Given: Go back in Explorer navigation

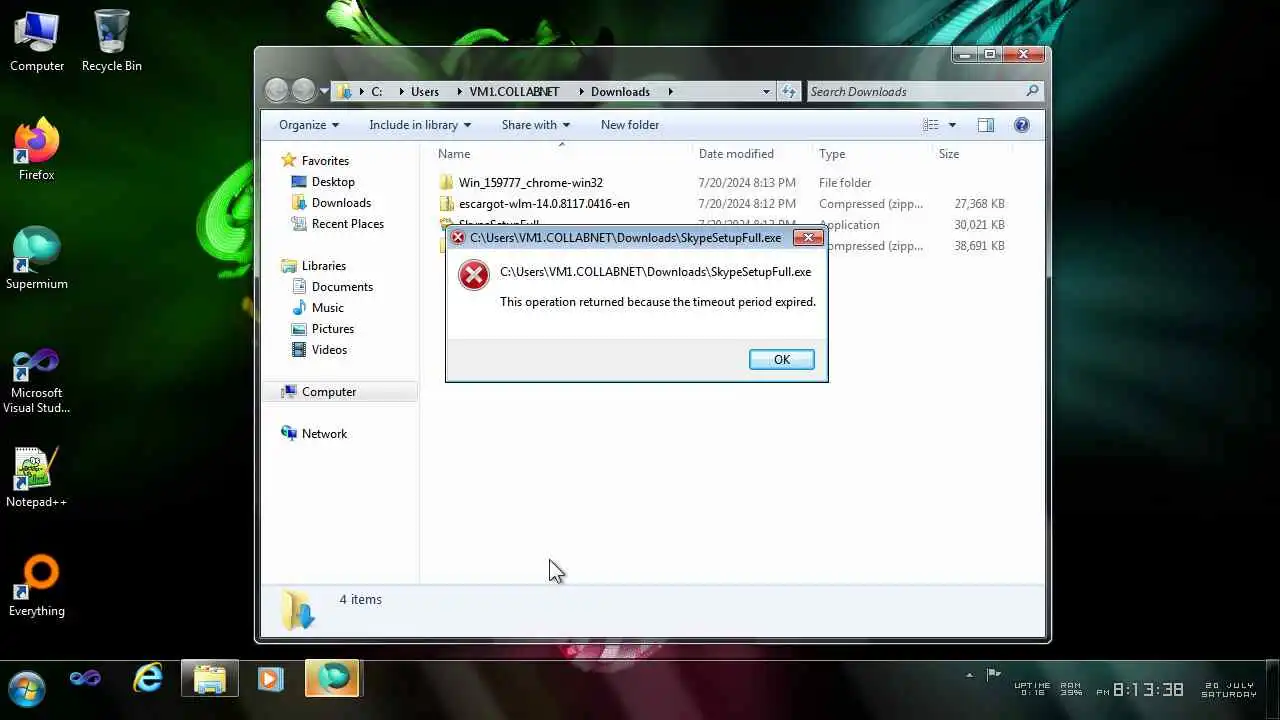Looking at the screenshot, I should [277, 91].
